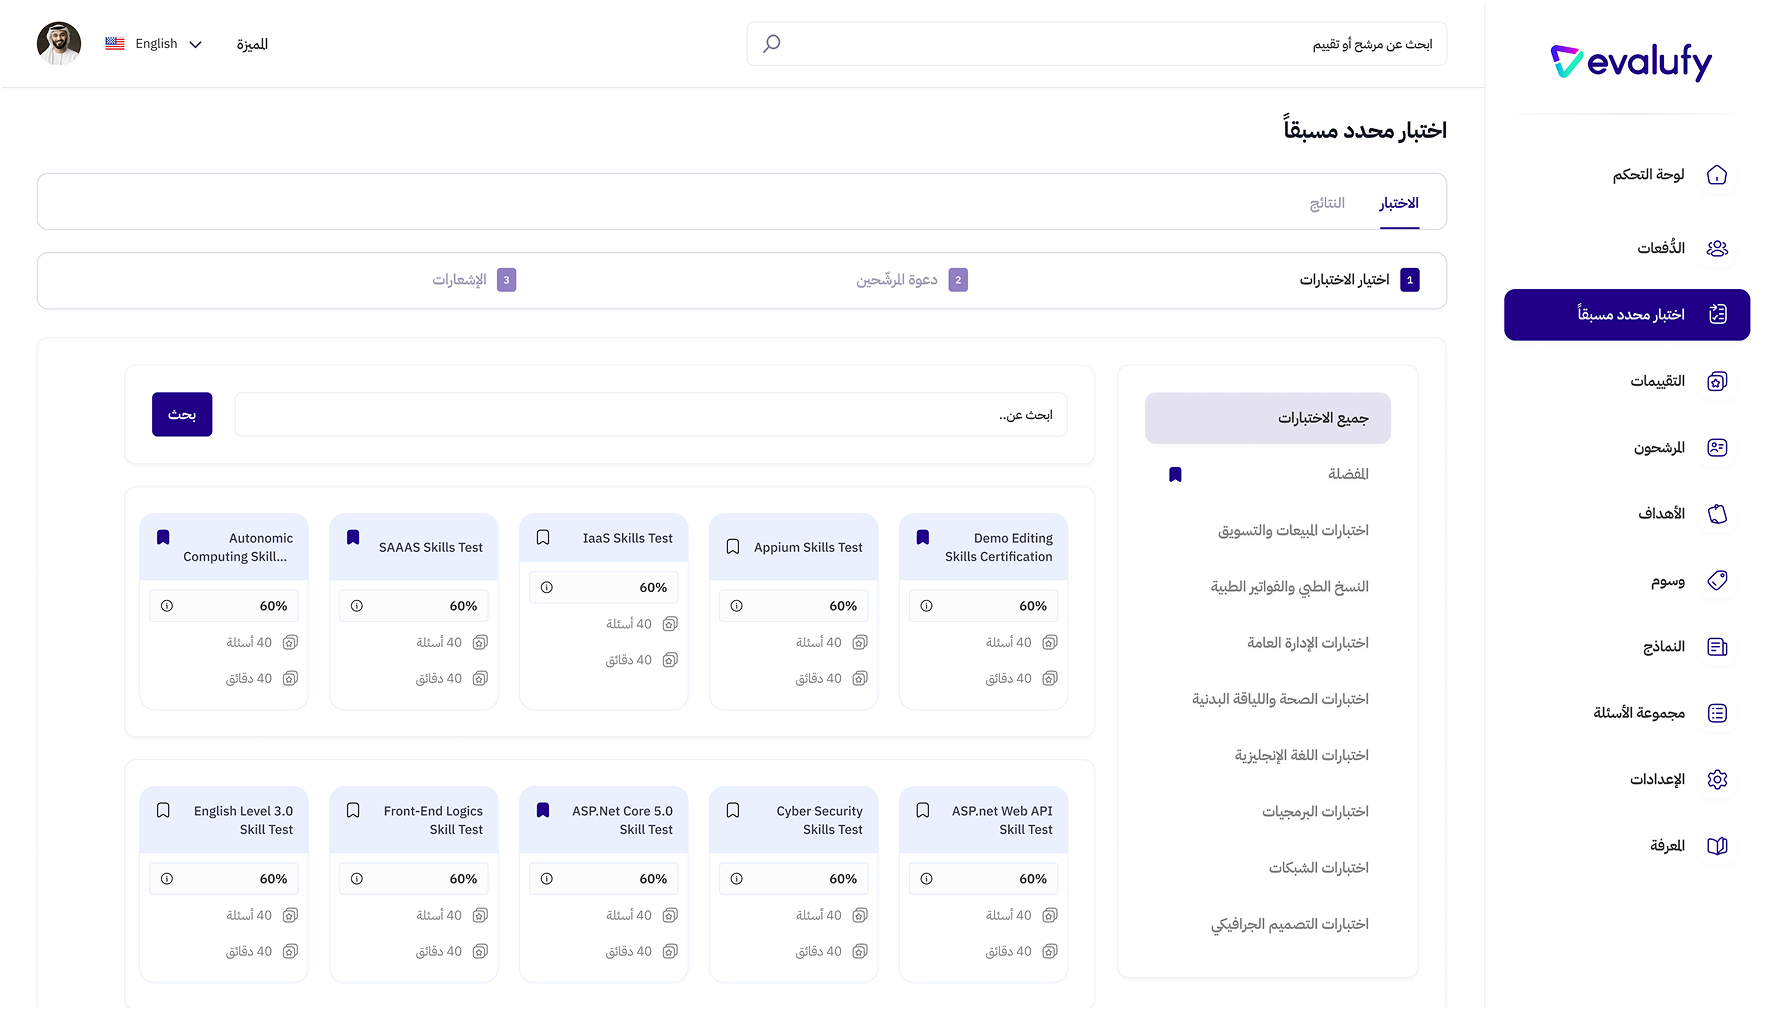Click the search magnifier in top bar
The image size is (1770, 1010).
770,43
